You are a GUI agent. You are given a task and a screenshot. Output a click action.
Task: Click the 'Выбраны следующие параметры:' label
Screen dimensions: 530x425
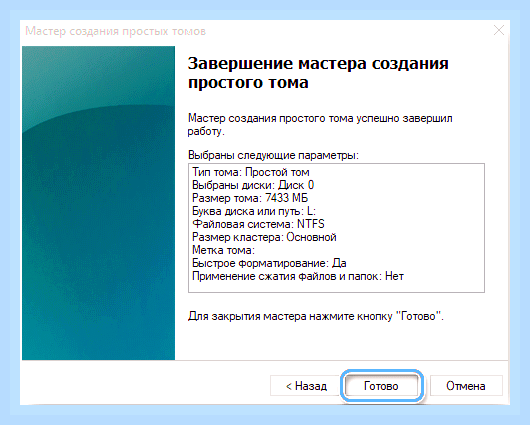click(273, 155)
